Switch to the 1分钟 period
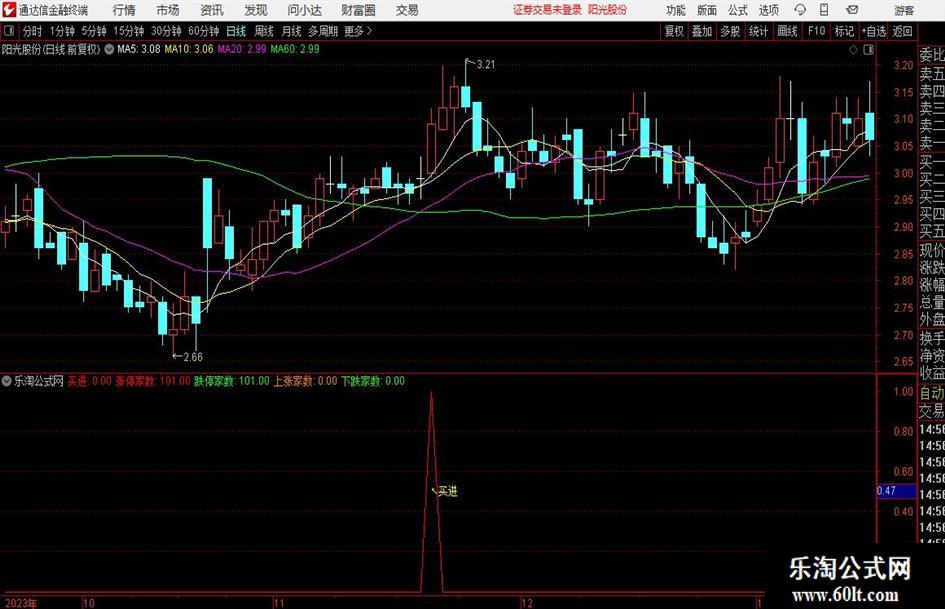The width and height of the screenshot is (945, 609). [61, 31]
